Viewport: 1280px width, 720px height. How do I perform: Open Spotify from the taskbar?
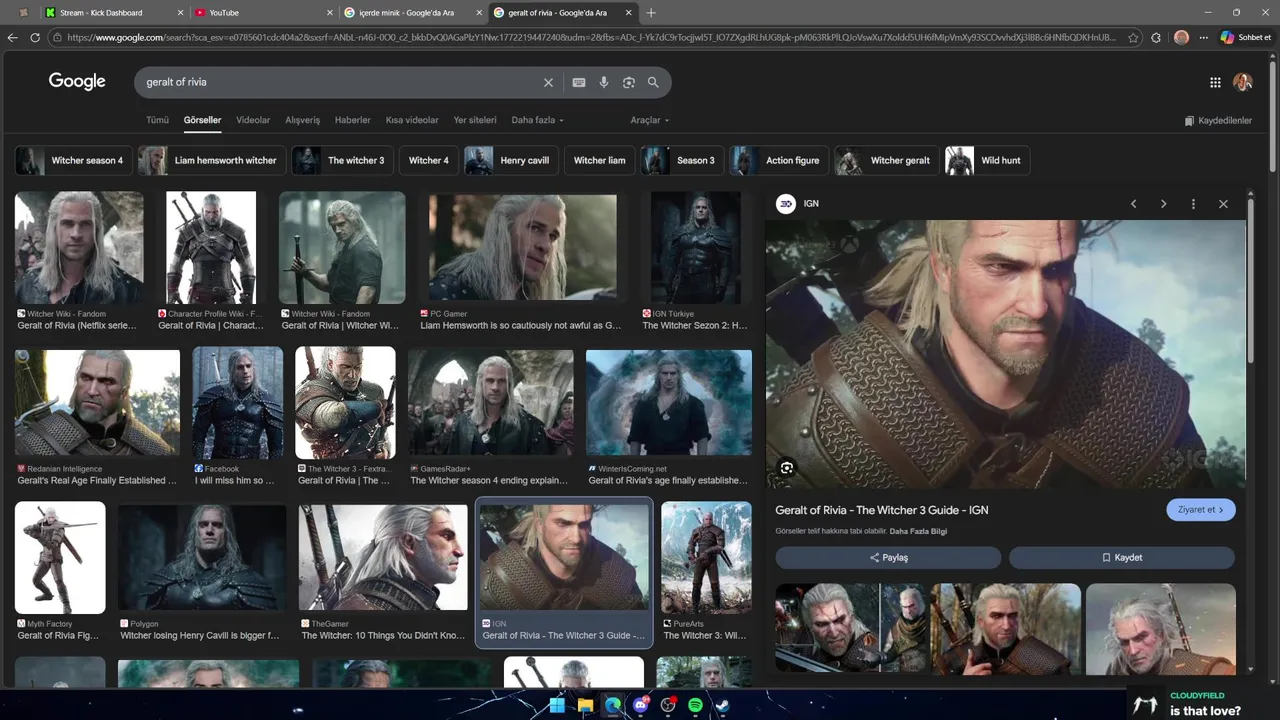point(695,706)
